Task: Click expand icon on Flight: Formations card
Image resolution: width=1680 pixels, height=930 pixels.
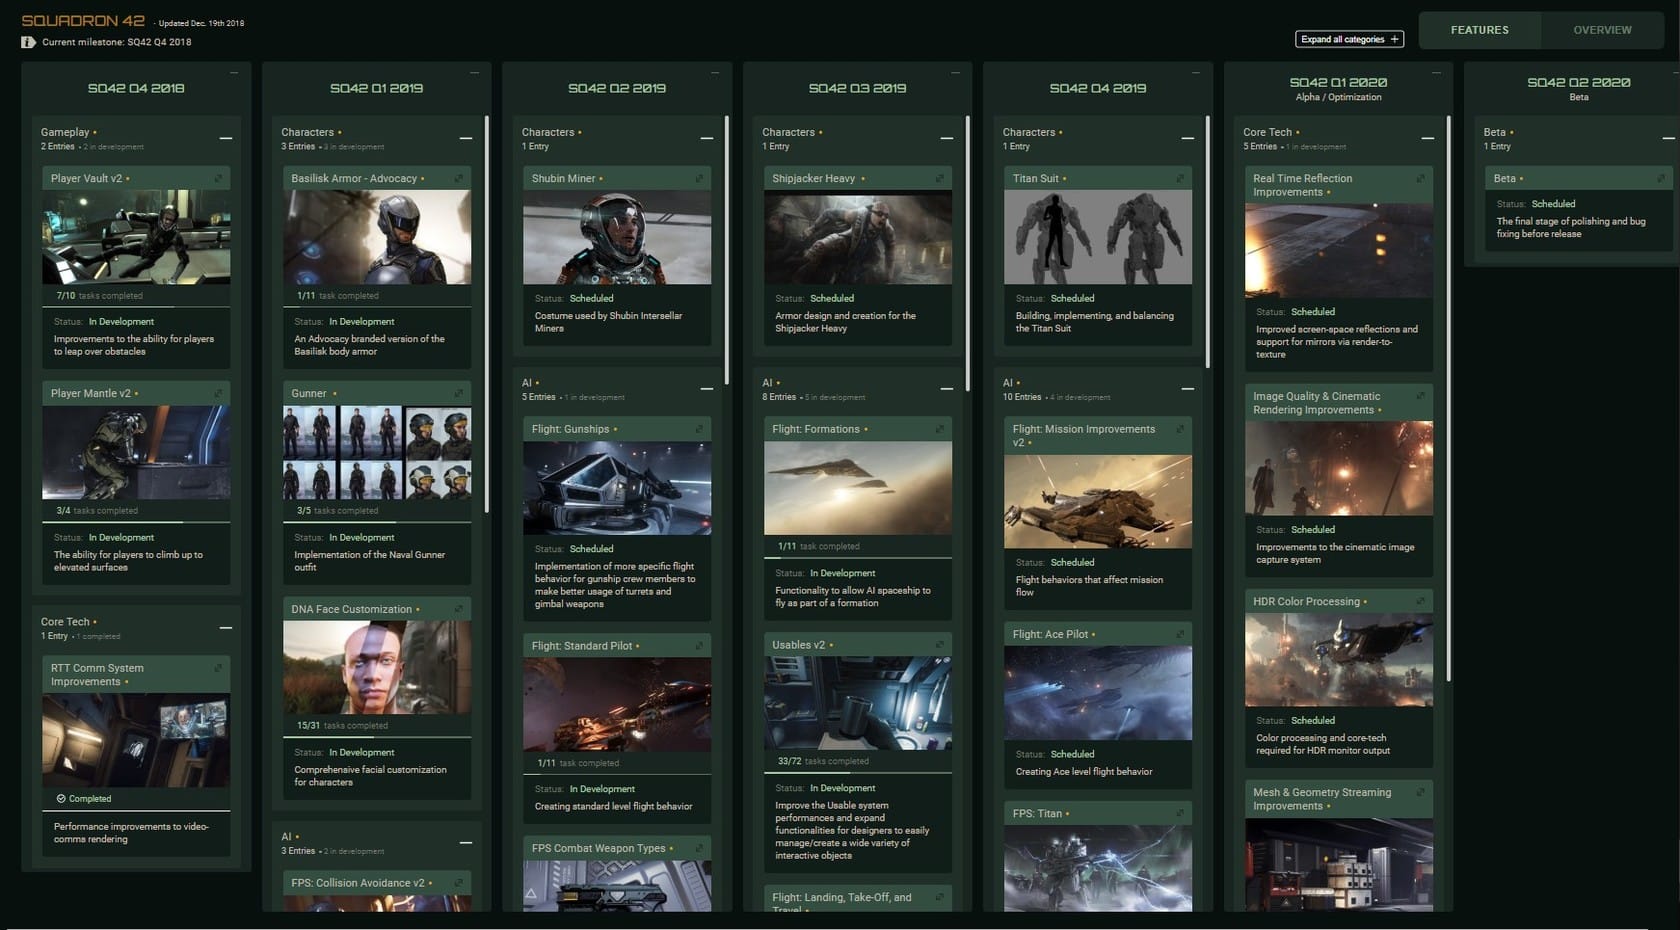Action: (939, 429)
